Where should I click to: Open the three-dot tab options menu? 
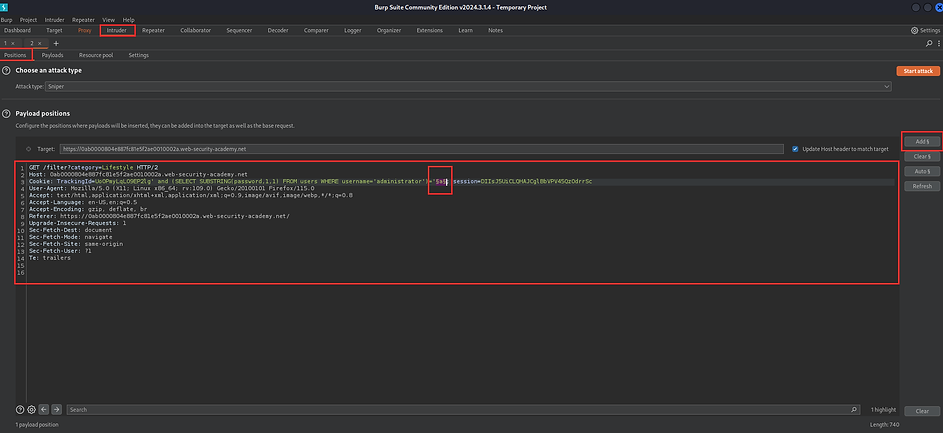pyautogui.click(x=938, y=43)
